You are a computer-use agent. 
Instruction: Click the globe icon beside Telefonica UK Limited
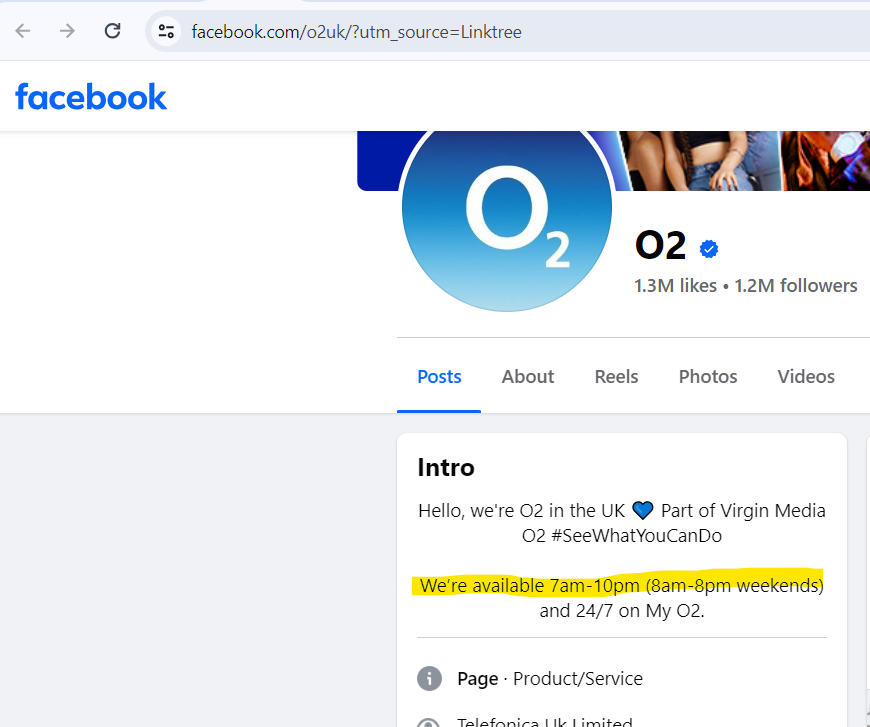coord(429,723)
